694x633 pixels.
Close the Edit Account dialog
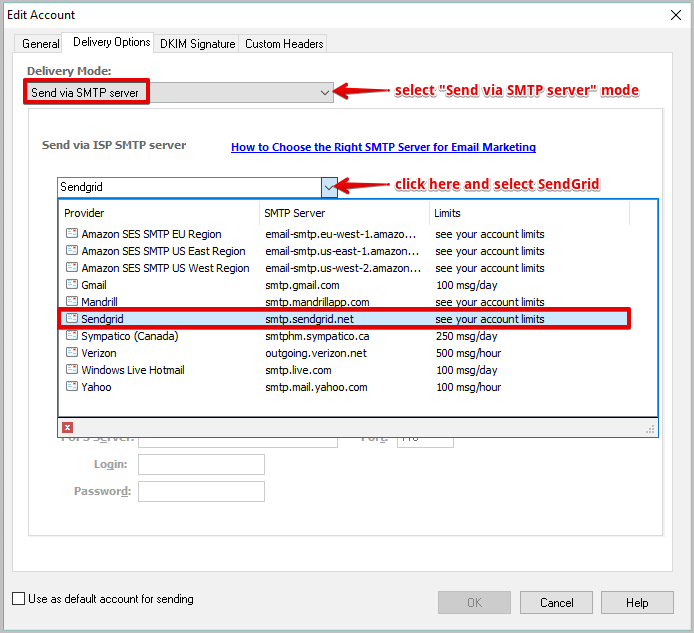coord(675,15)
